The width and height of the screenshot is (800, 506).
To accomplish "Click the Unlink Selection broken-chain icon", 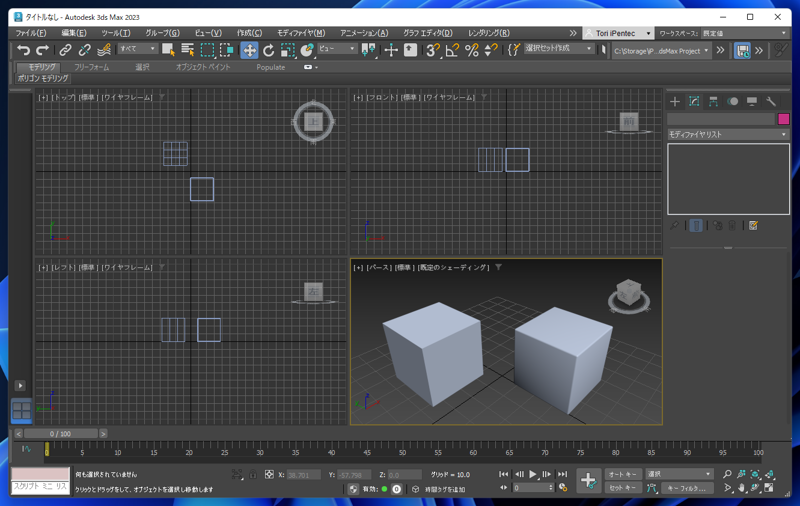I will pyautogui.click(x=85, y=50).
